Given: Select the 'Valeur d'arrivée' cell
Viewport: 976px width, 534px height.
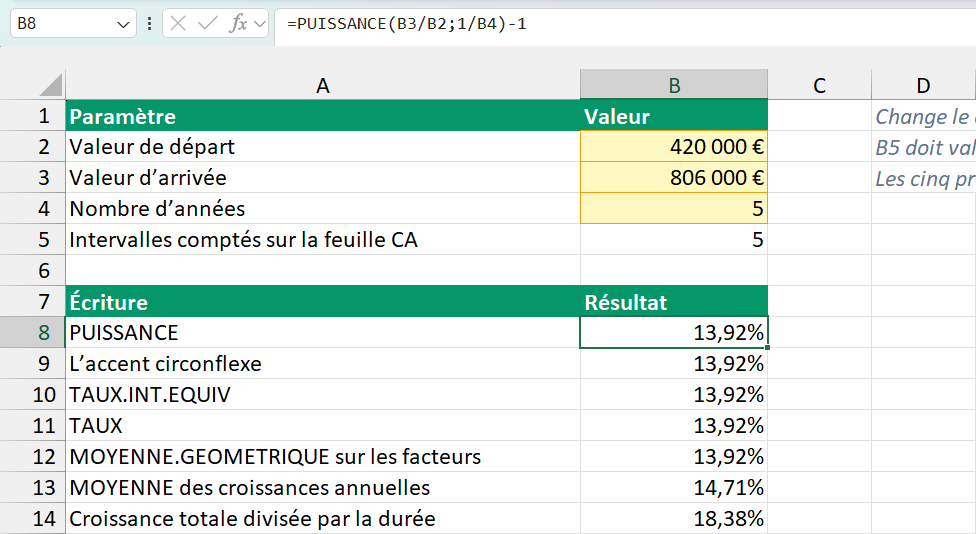Looking at the screenshot, I should (x=322, y=177).
